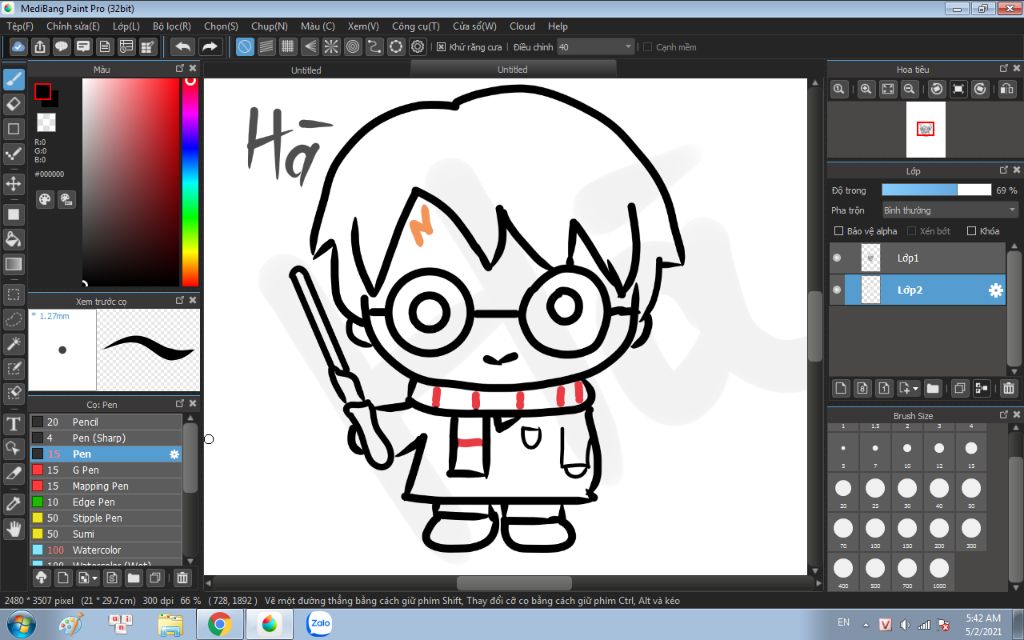Image resolution: width=1024 pixels, height=640 pixels.
Task: Enable parallel lines snap guide
Action: (x=266, y=47)
